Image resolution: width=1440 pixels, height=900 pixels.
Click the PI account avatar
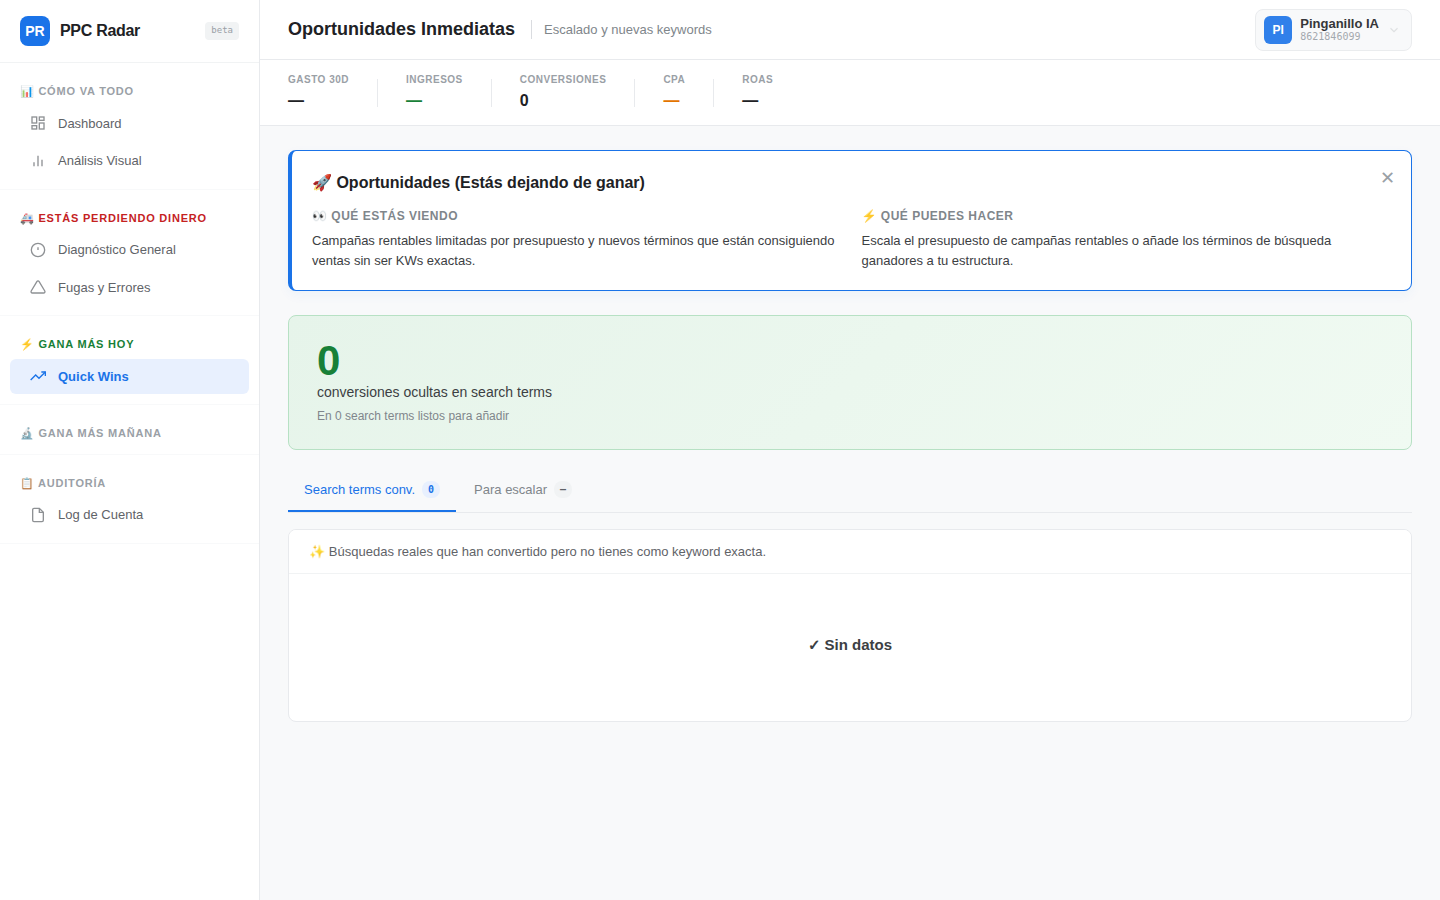tap(1278, 30)
